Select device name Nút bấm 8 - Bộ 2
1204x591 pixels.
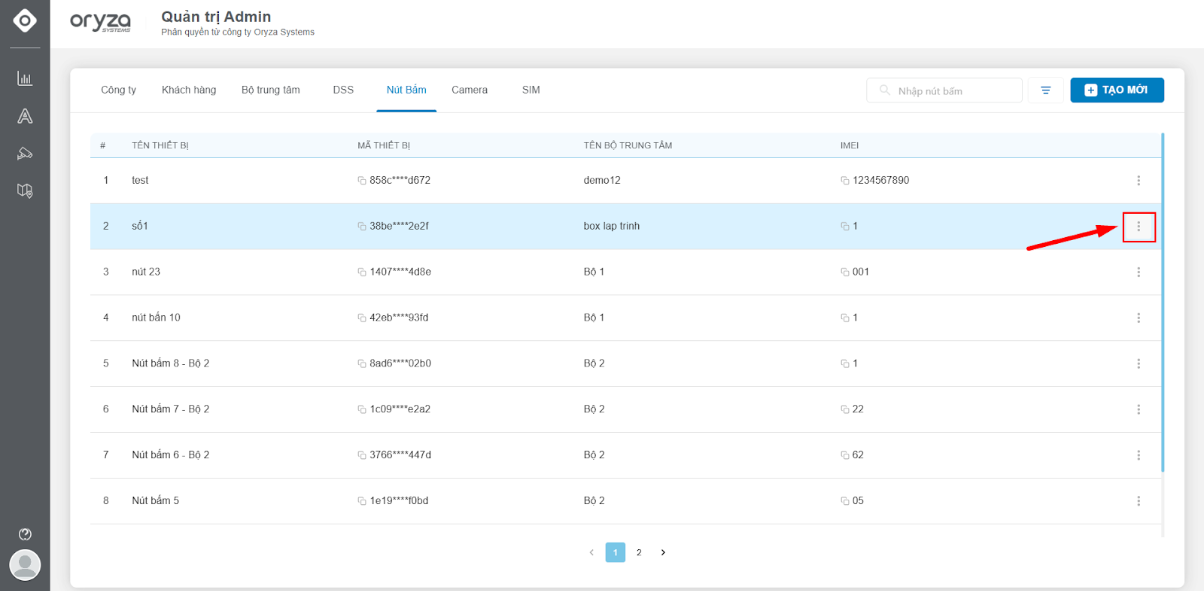click(x=171, y=364)
